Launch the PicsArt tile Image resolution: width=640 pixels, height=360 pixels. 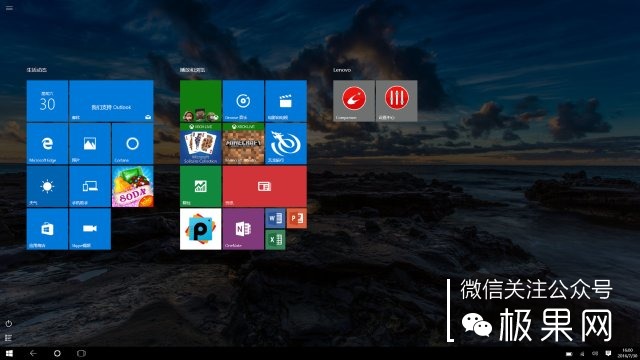200,229
